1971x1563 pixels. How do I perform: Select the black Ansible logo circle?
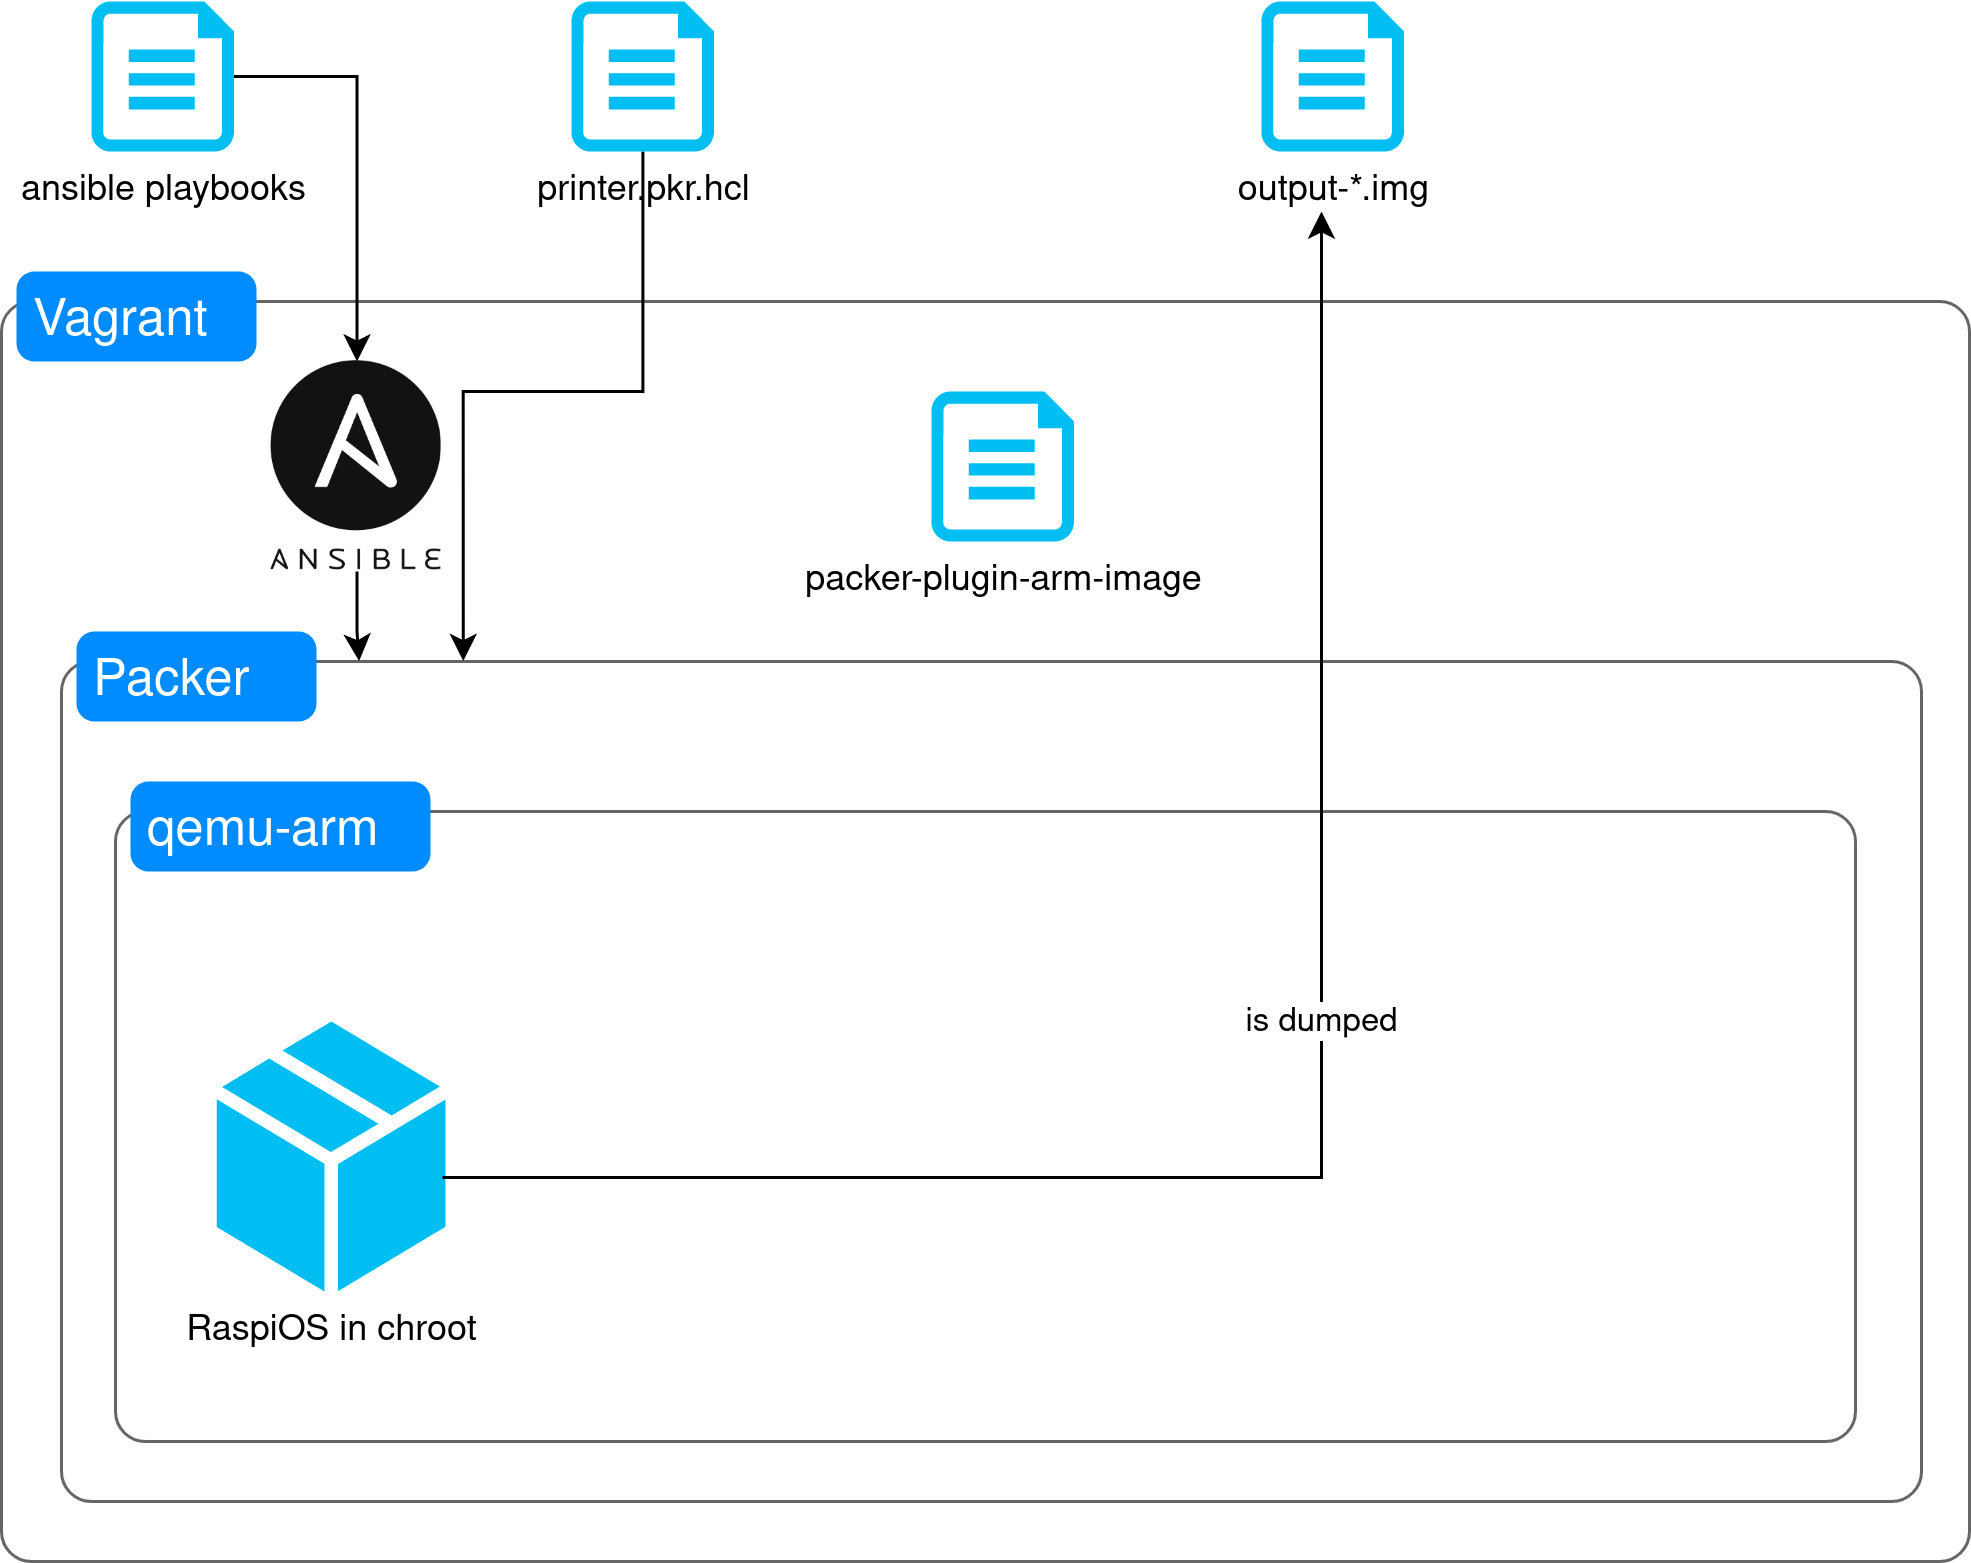click(356, 445)
